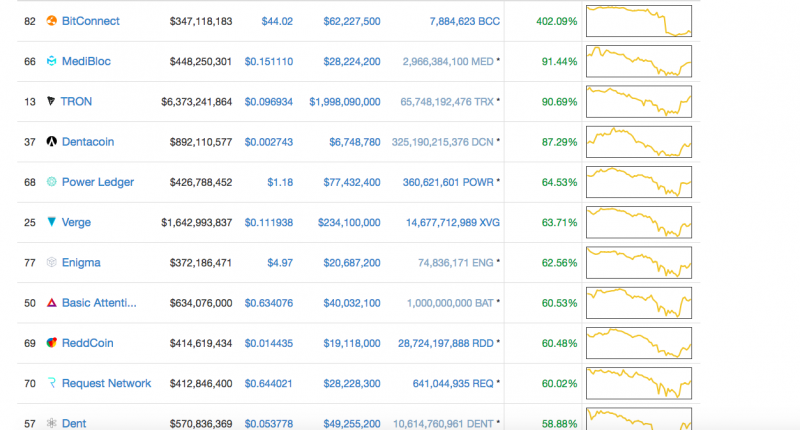Open the ReddCoin 7-day price chart
800x430 pixels.
pyautogui.click(x=639, y=343)
